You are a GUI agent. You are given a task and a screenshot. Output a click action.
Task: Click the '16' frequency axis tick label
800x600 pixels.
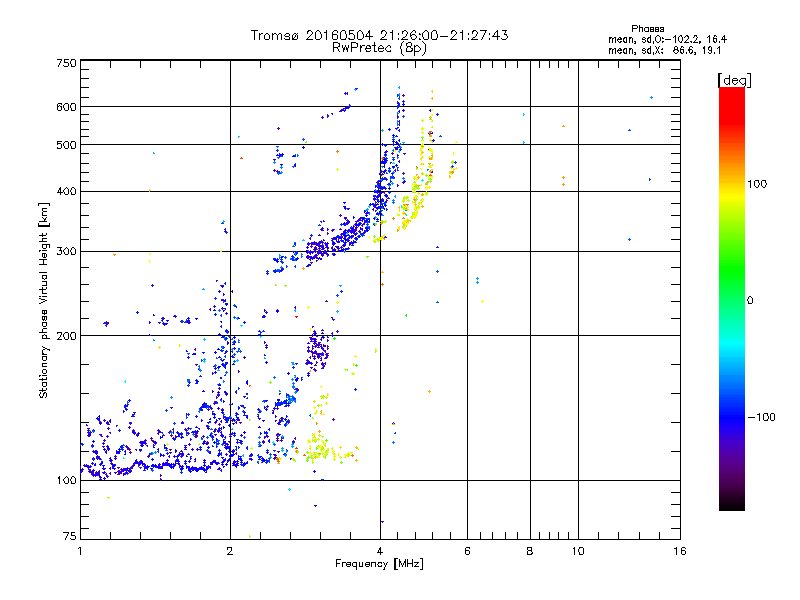680,551
